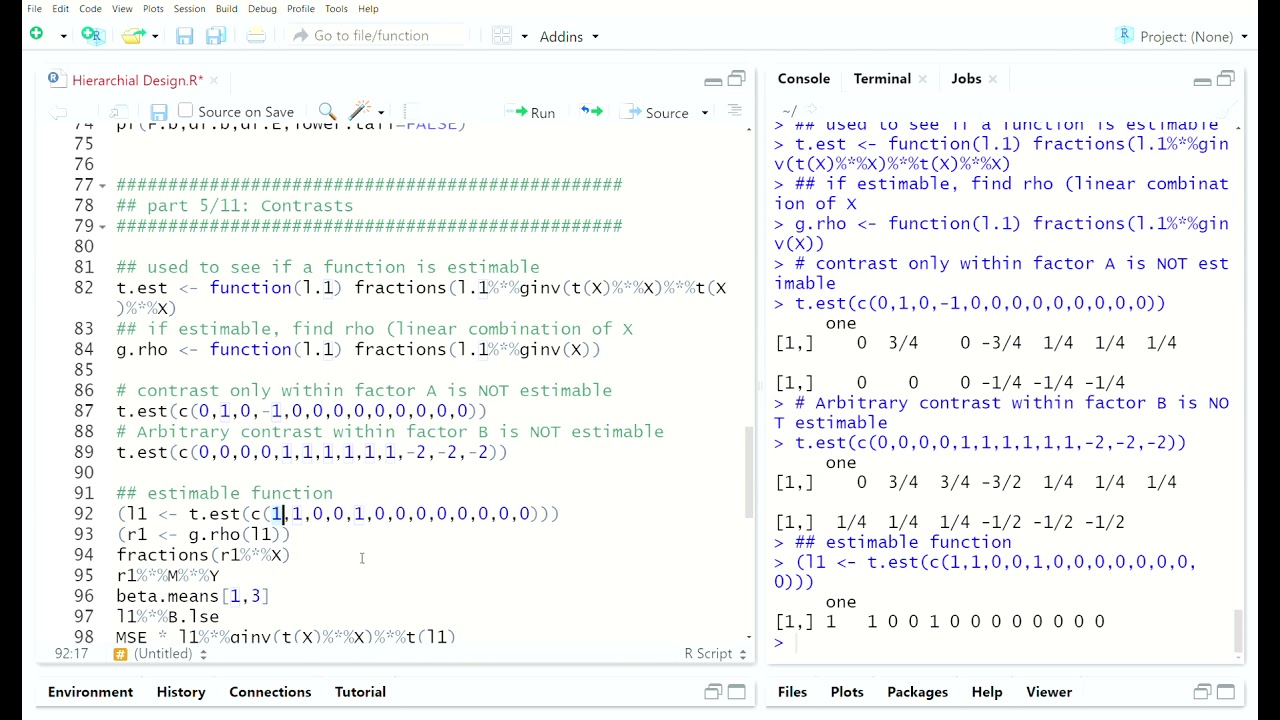Click the code tools magic wand
Image resolution: width=1280 pixels, height=720 pixels.
coord(360,111)
